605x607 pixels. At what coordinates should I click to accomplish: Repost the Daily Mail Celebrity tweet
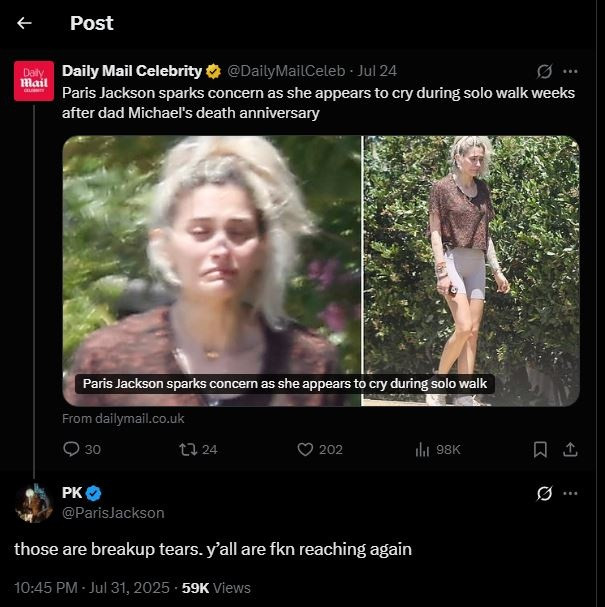183,450
